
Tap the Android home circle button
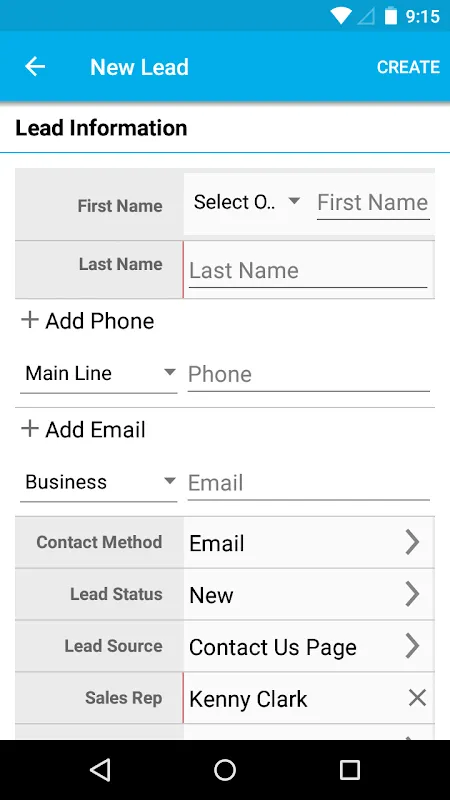click(224, 770)
